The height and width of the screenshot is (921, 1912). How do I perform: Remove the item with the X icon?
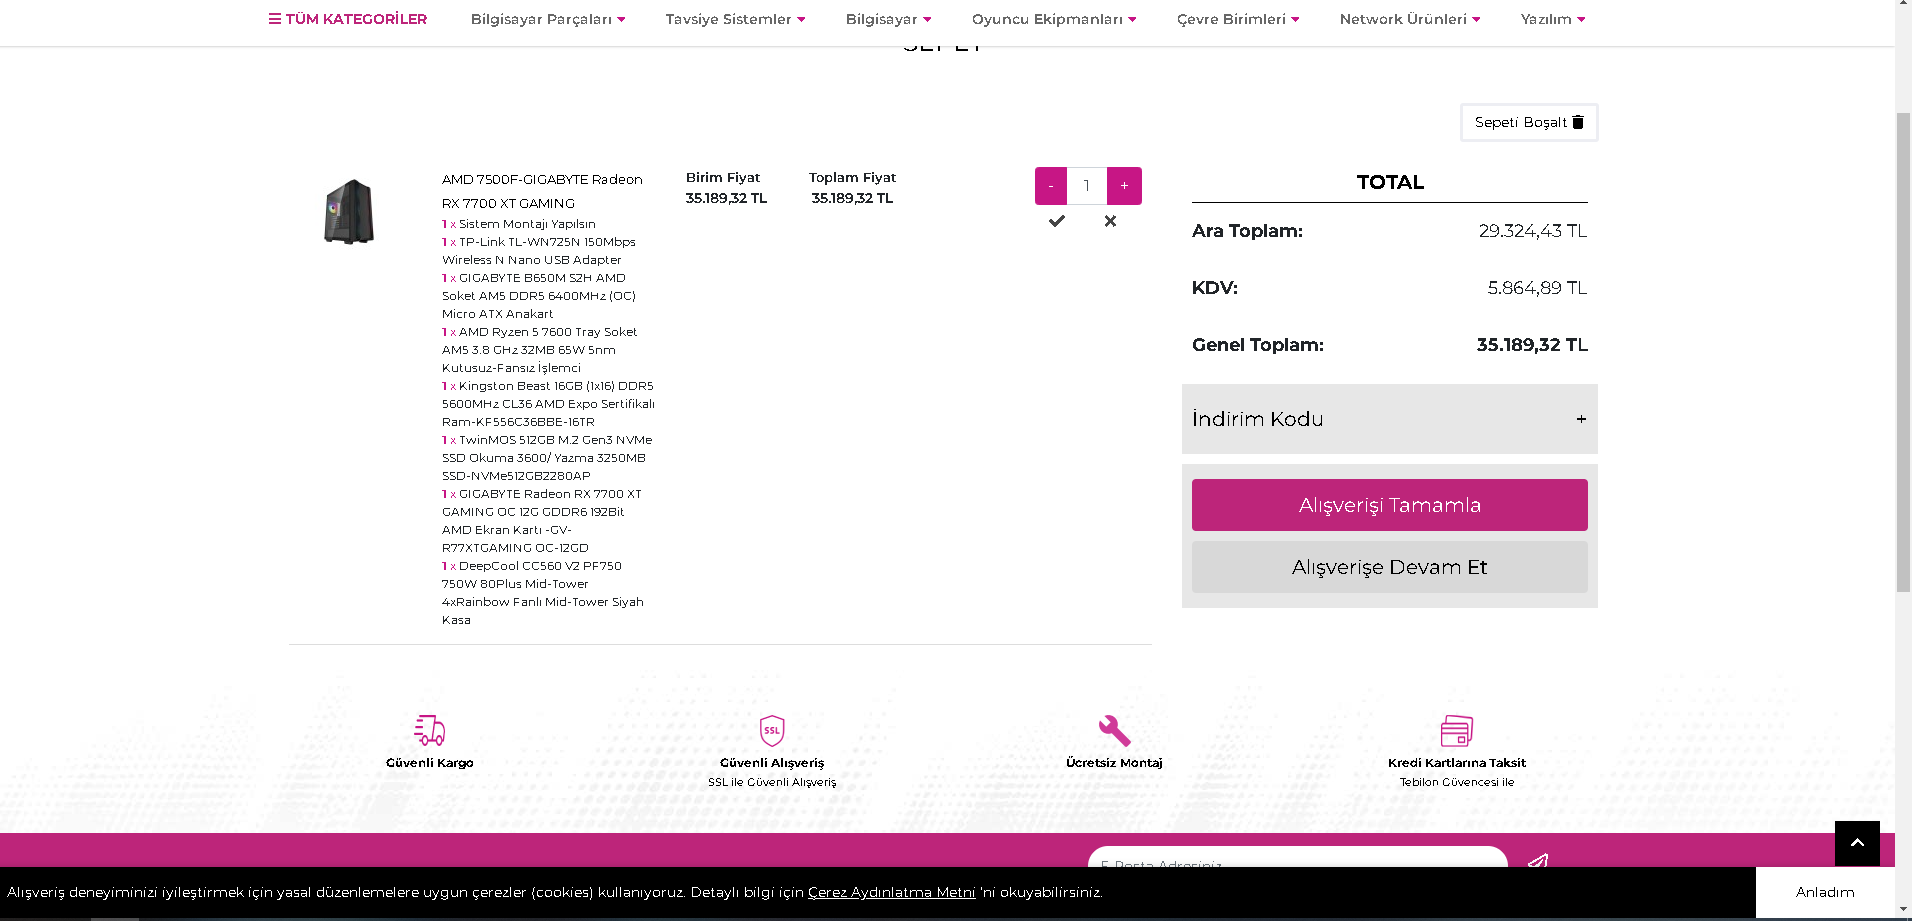[x=1110, y=221]
